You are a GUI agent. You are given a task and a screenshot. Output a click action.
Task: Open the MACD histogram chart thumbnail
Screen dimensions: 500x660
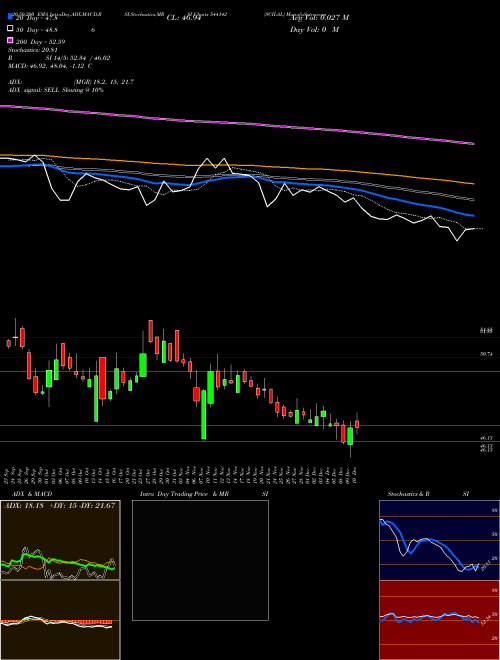[60, 620]
